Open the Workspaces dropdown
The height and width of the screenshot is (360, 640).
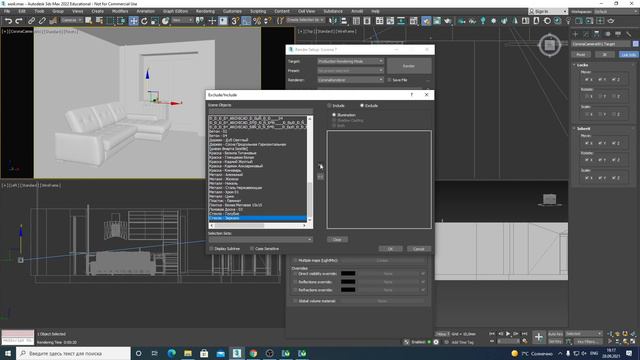coord(615,11)
